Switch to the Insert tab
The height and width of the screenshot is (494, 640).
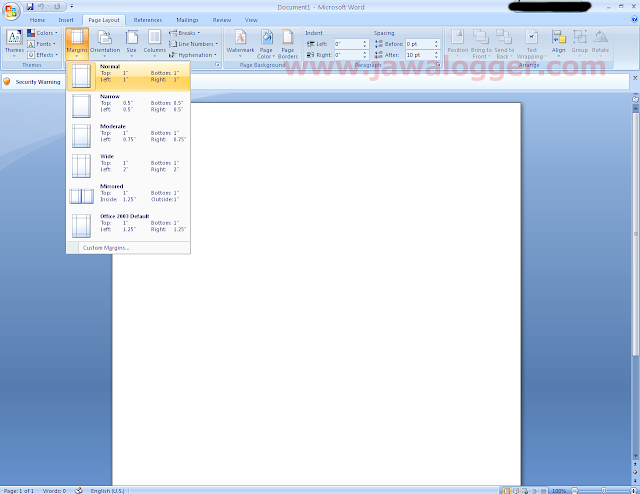(66, 20)
